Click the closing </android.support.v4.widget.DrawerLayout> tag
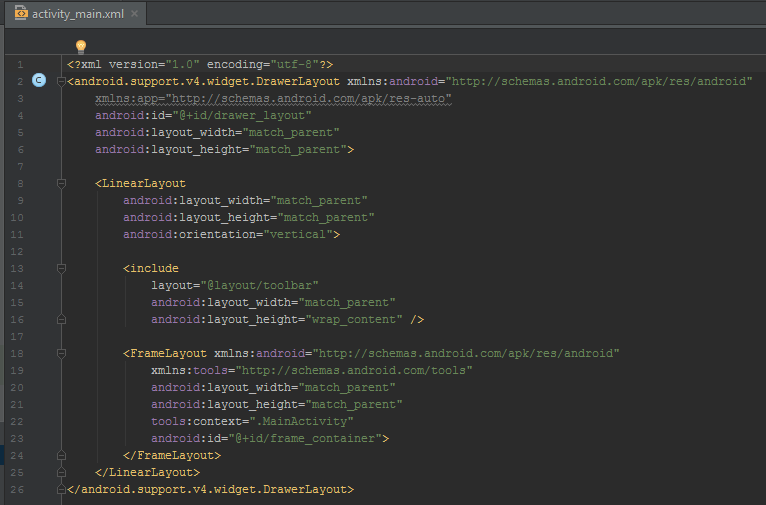This screenshot has width=766, height=505. click(211, 489)
